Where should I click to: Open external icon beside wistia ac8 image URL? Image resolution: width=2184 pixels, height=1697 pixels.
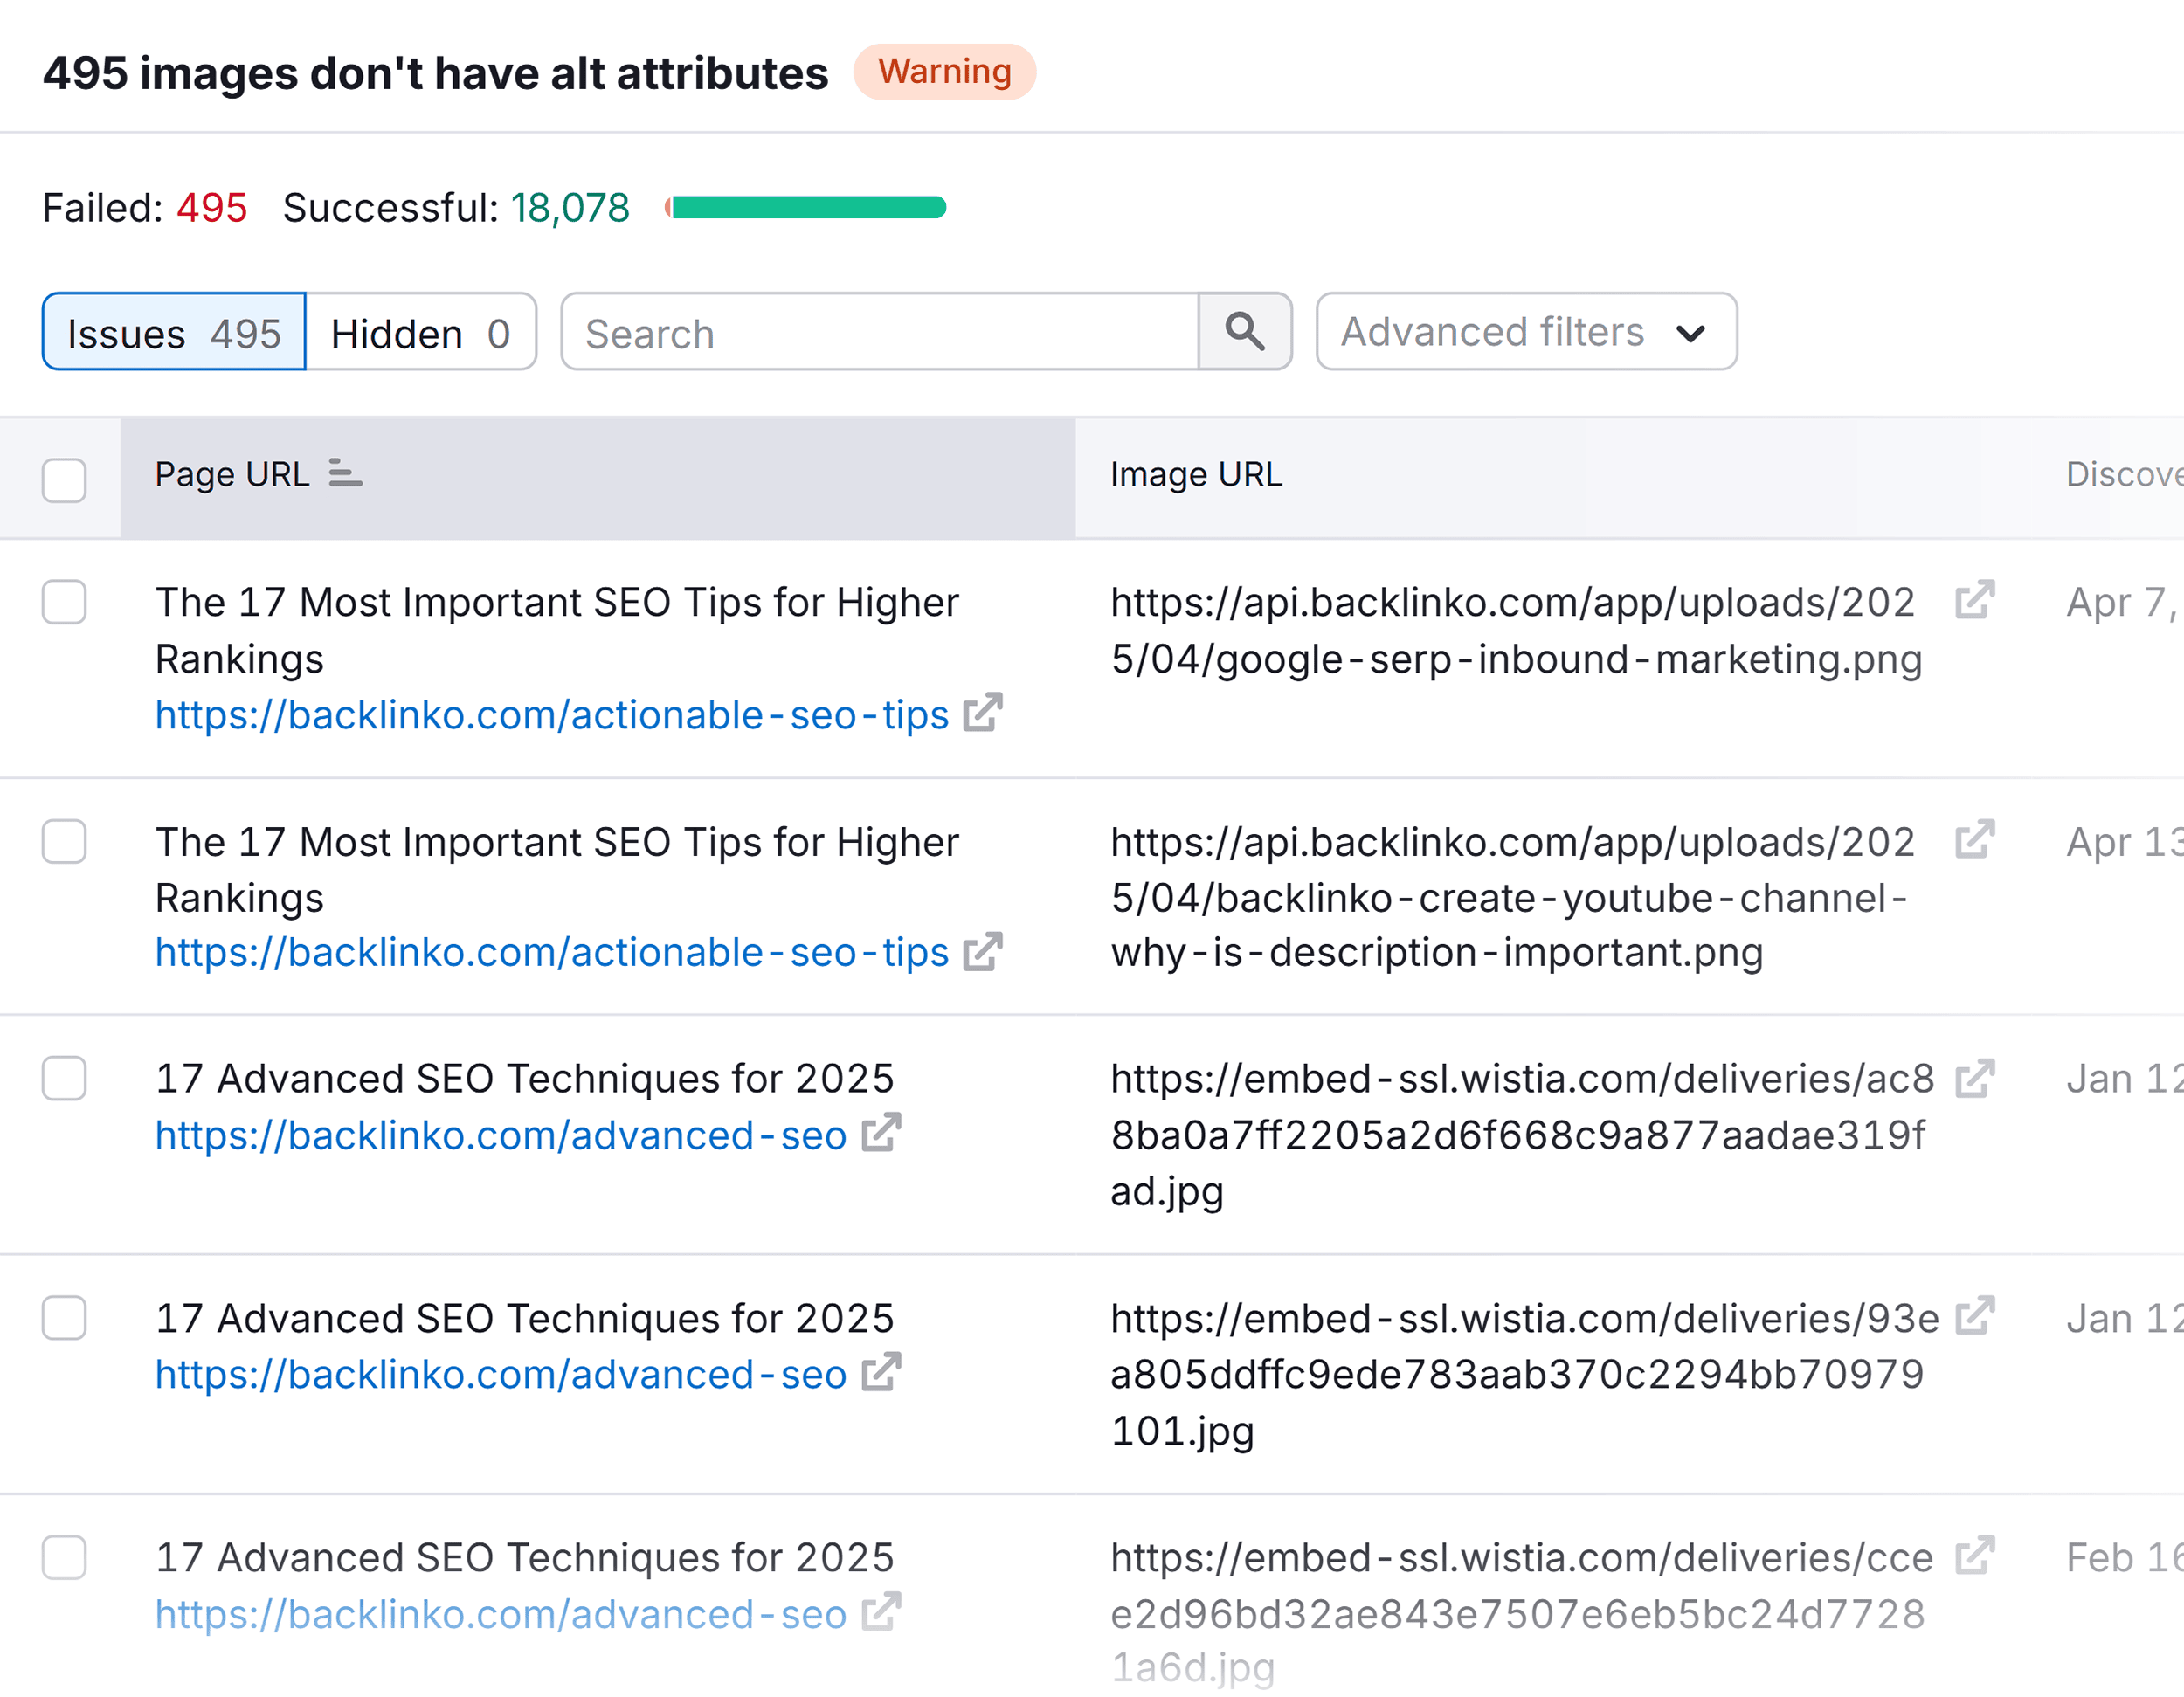(x=1975, y=1078)
